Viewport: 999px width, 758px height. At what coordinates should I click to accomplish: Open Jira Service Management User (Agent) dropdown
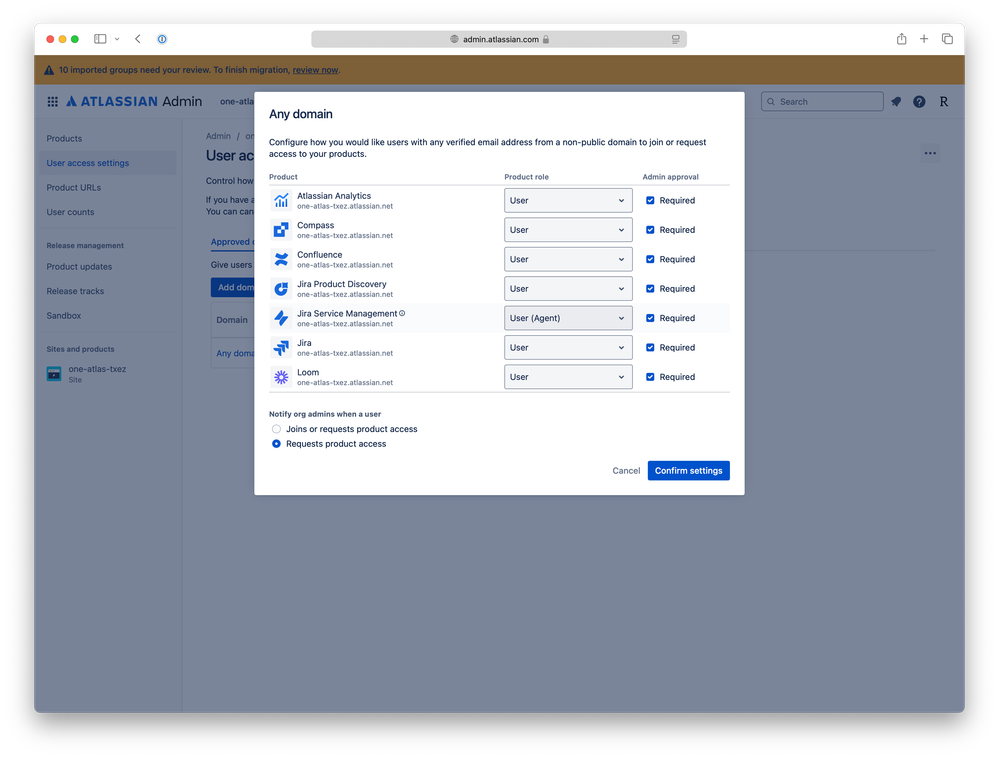pos(568,318)
